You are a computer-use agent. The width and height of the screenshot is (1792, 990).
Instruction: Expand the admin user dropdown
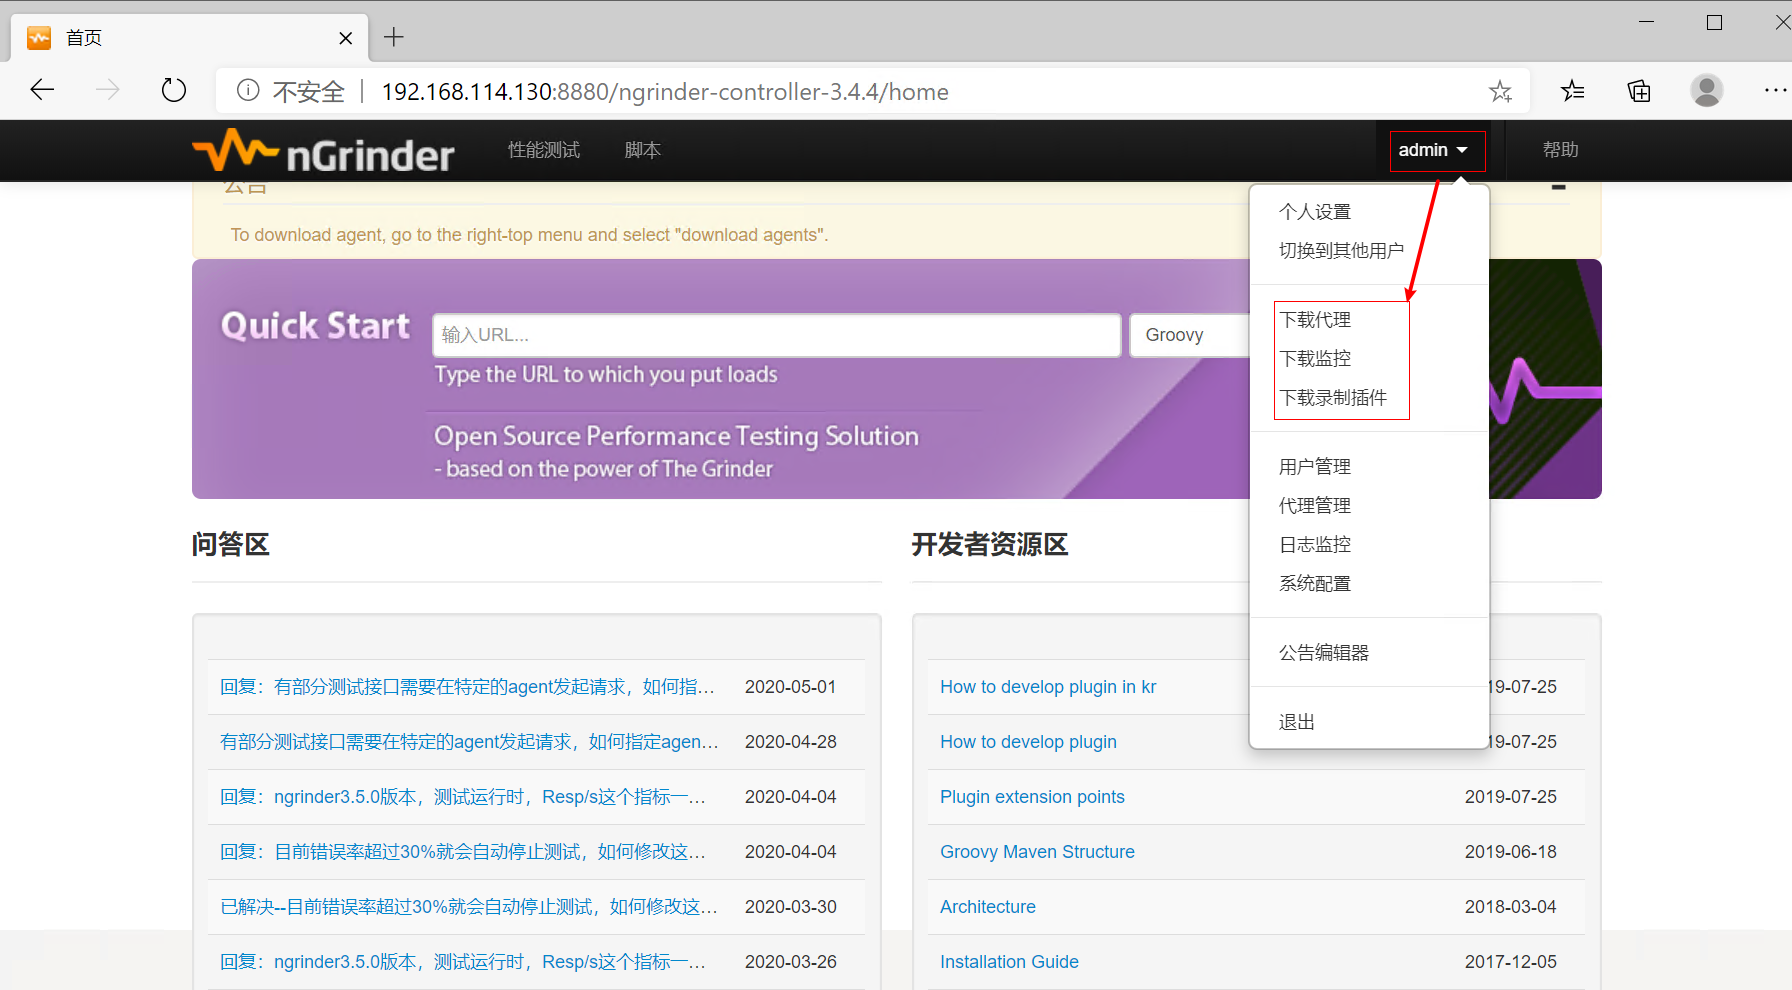tap(1436, 150)
